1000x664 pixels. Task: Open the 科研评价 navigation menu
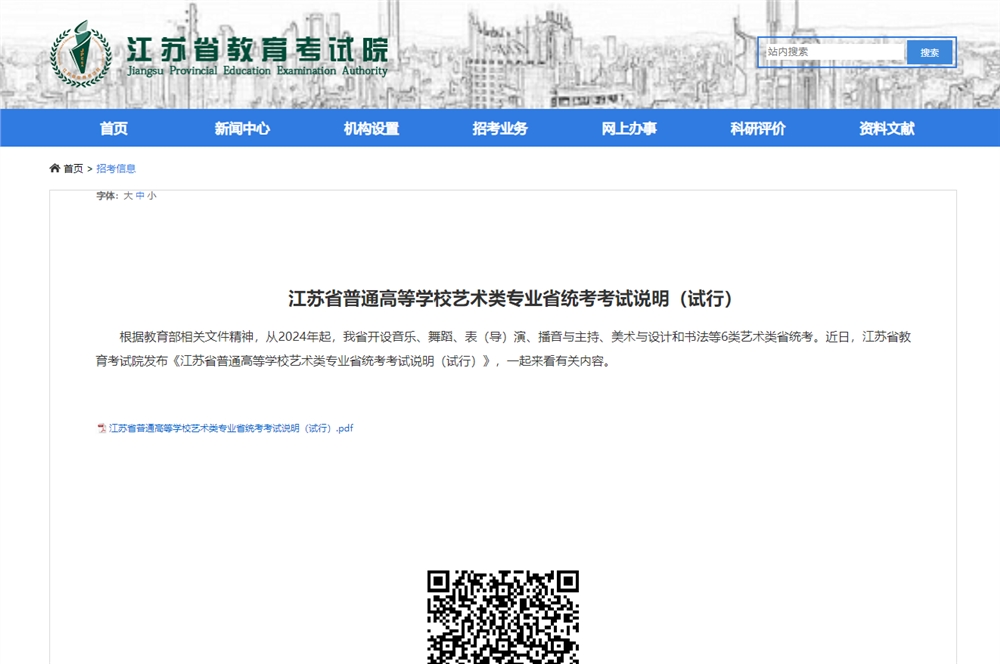pyautogui.click(x=758, y=128)
